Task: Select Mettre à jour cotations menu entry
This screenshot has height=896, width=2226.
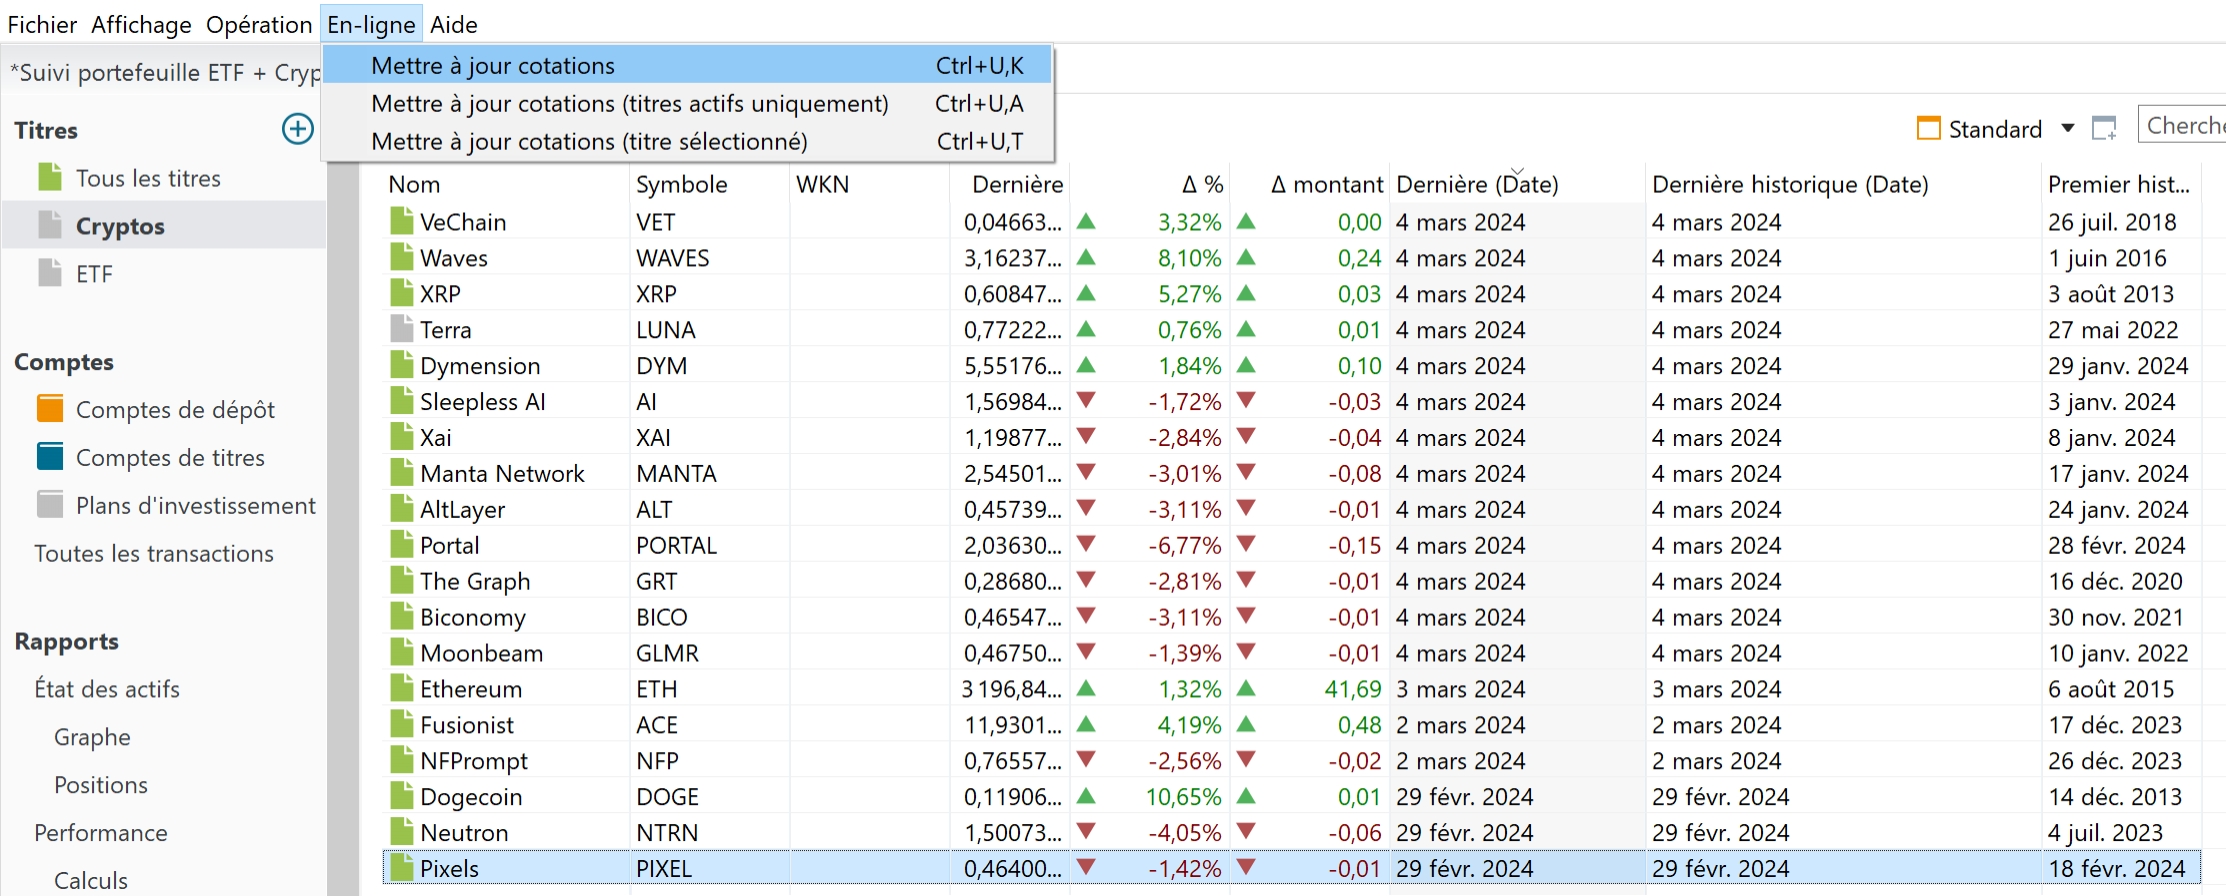Action: (493, 66)
